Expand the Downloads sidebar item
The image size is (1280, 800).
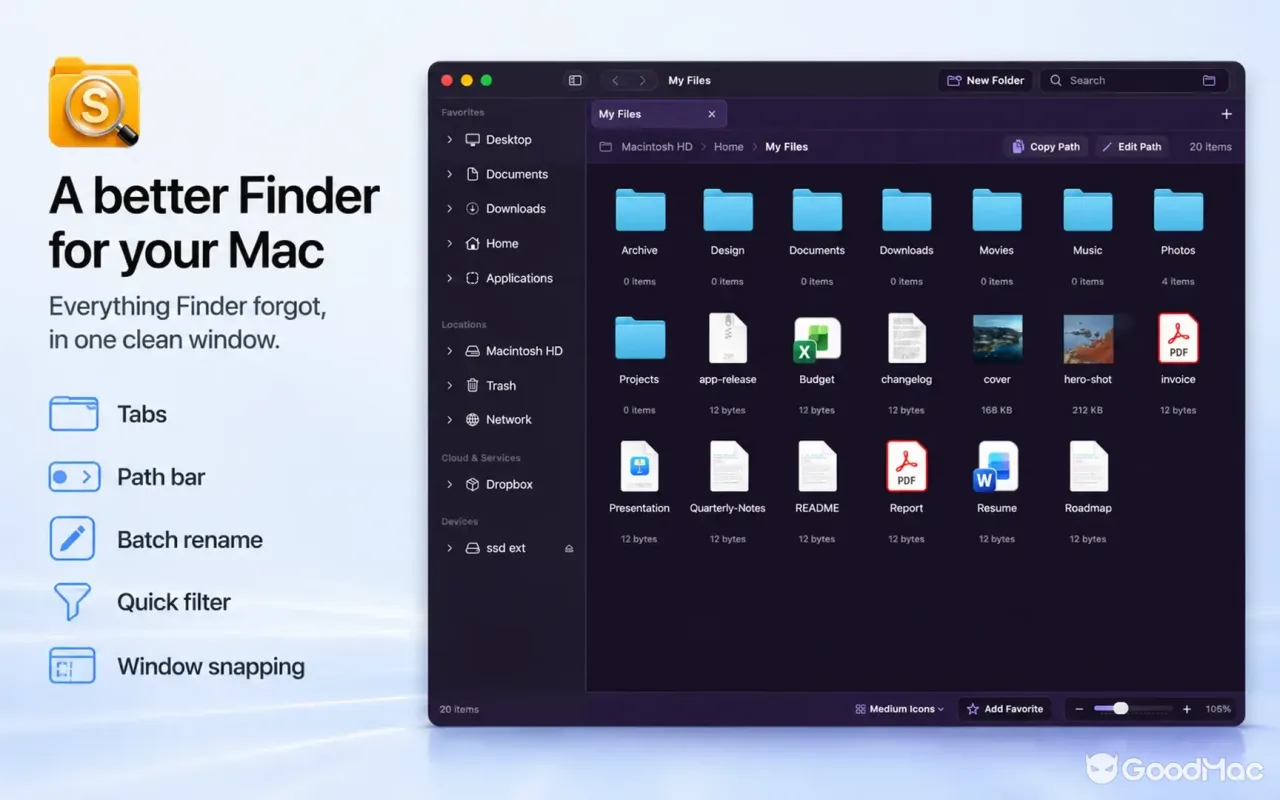pyautogui.click(x=450, y=209)
